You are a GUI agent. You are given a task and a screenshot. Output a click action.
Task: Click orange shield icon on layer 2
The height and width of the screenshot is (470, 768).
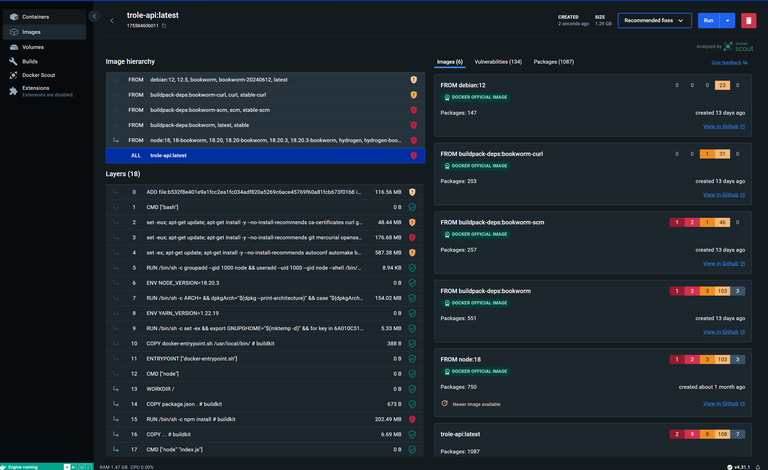click(x=412, y=222)
